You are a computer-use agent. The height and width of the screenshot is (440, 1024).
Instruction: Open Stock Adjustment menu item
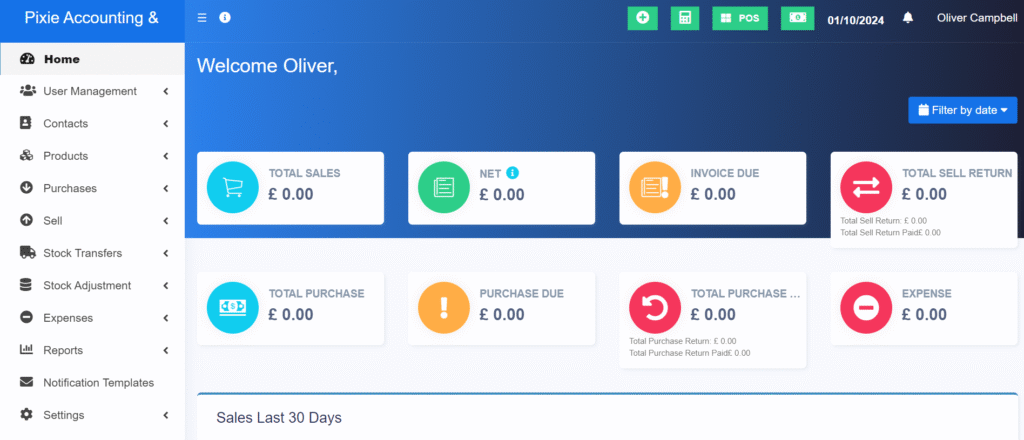pos(92,285)
